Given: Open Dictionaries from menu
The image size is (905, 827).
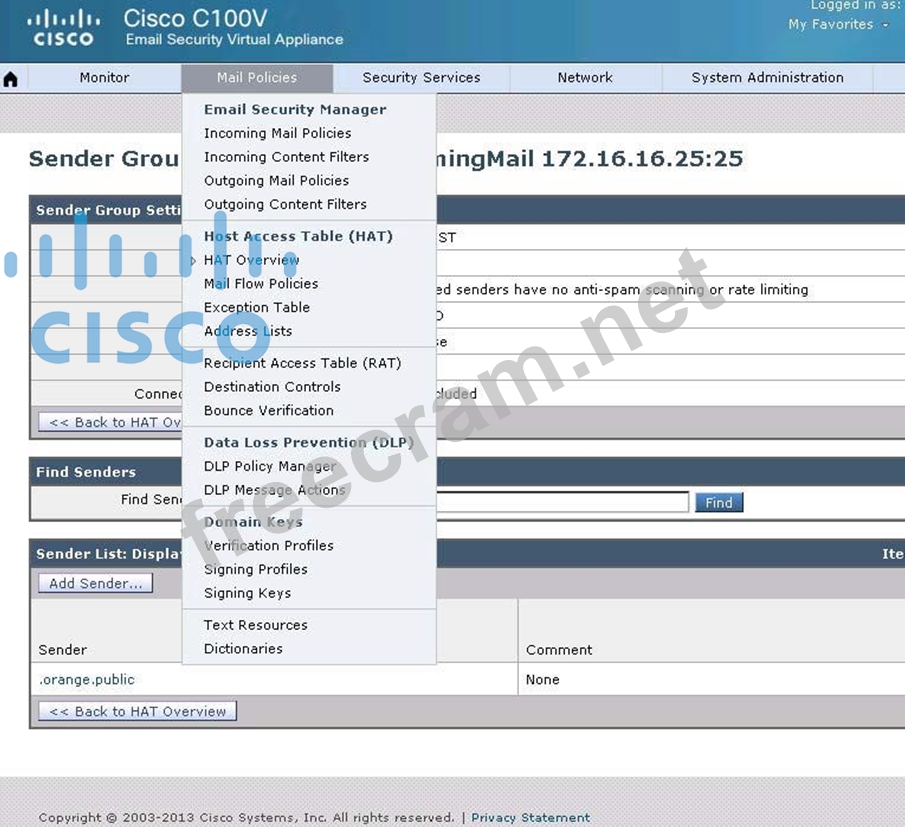Looking at the screenshot, I should click(243, 649).
